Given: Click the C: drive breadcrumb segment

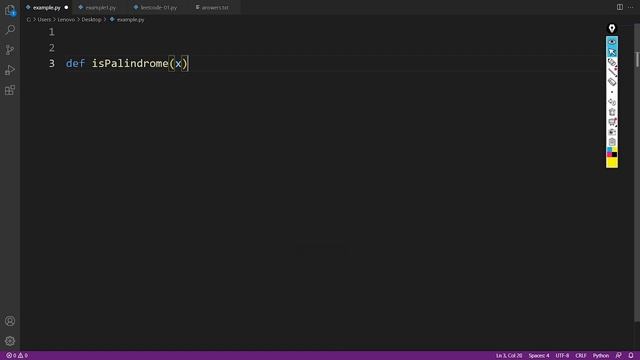Looking at the screenshot, I should click(x=29, y=20).
